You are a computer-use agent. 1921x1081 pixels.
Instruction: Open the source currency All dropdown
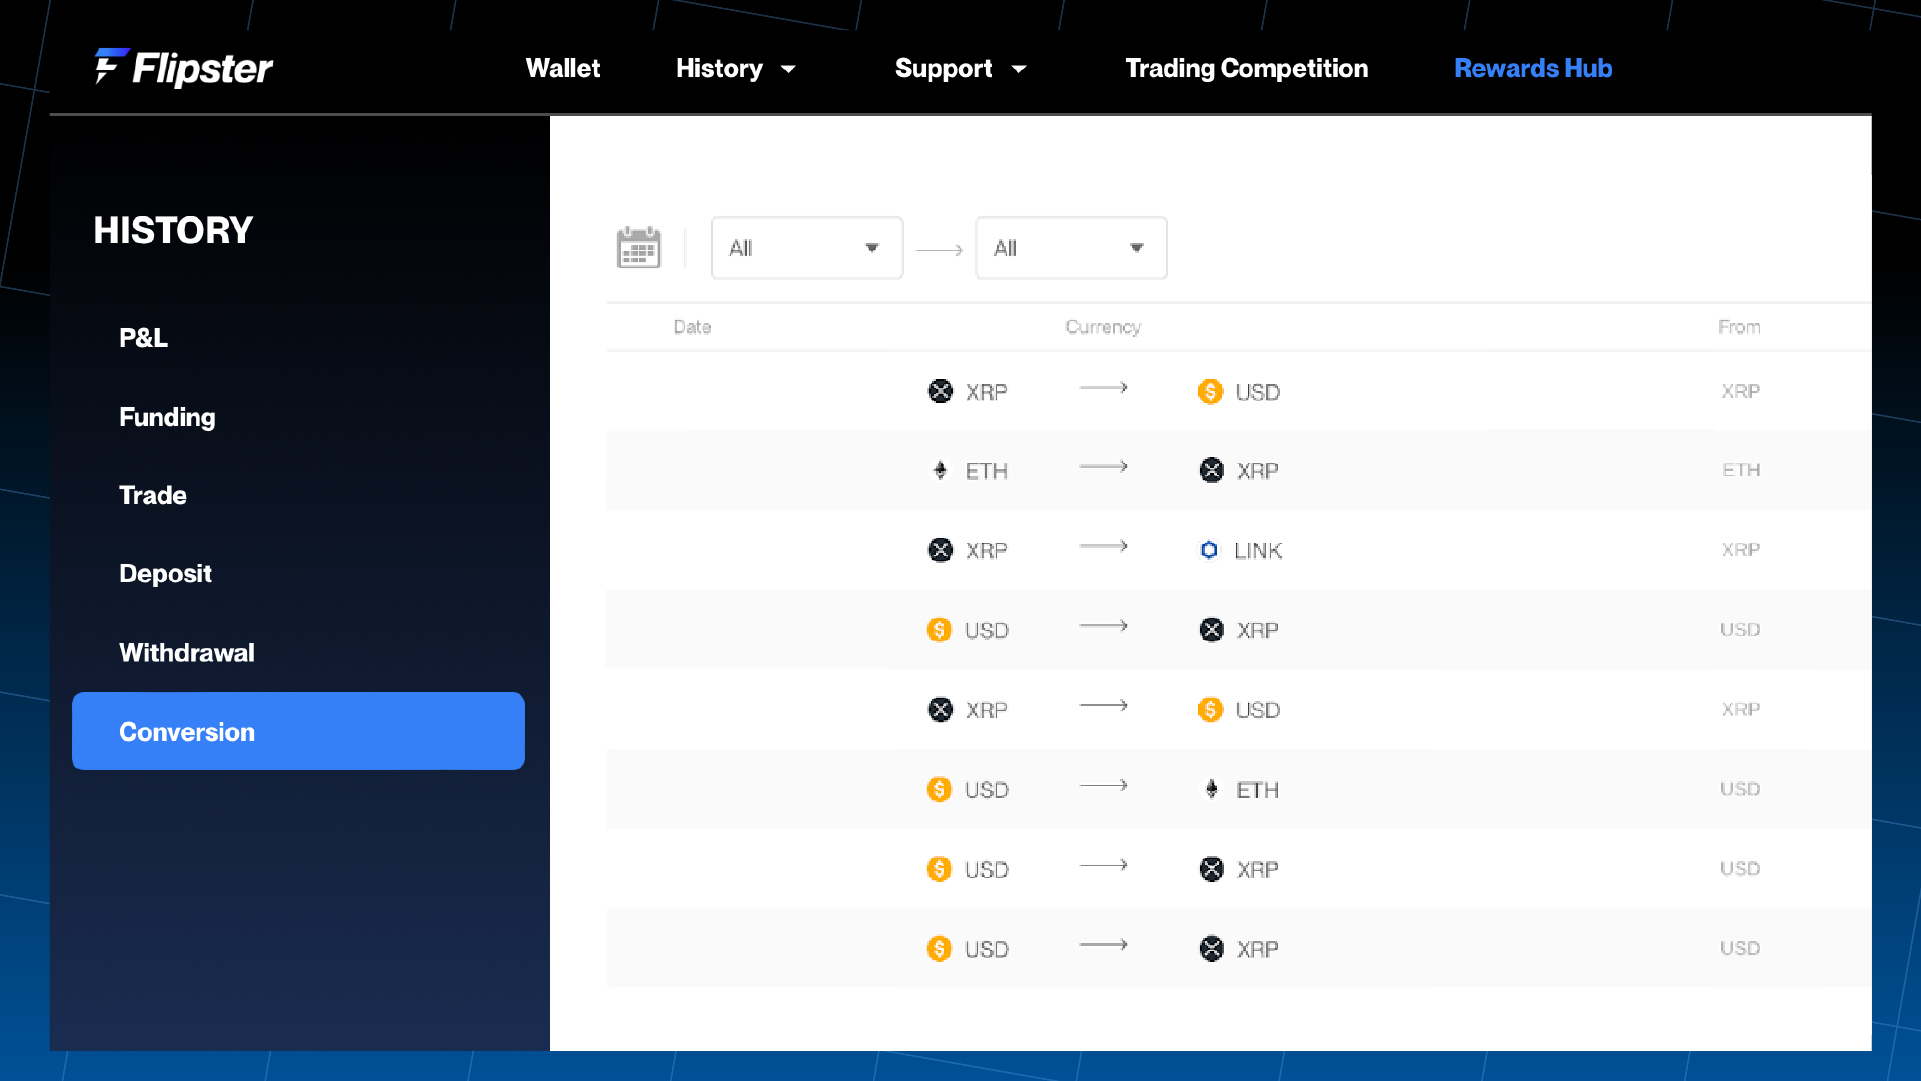coord(807,248)
